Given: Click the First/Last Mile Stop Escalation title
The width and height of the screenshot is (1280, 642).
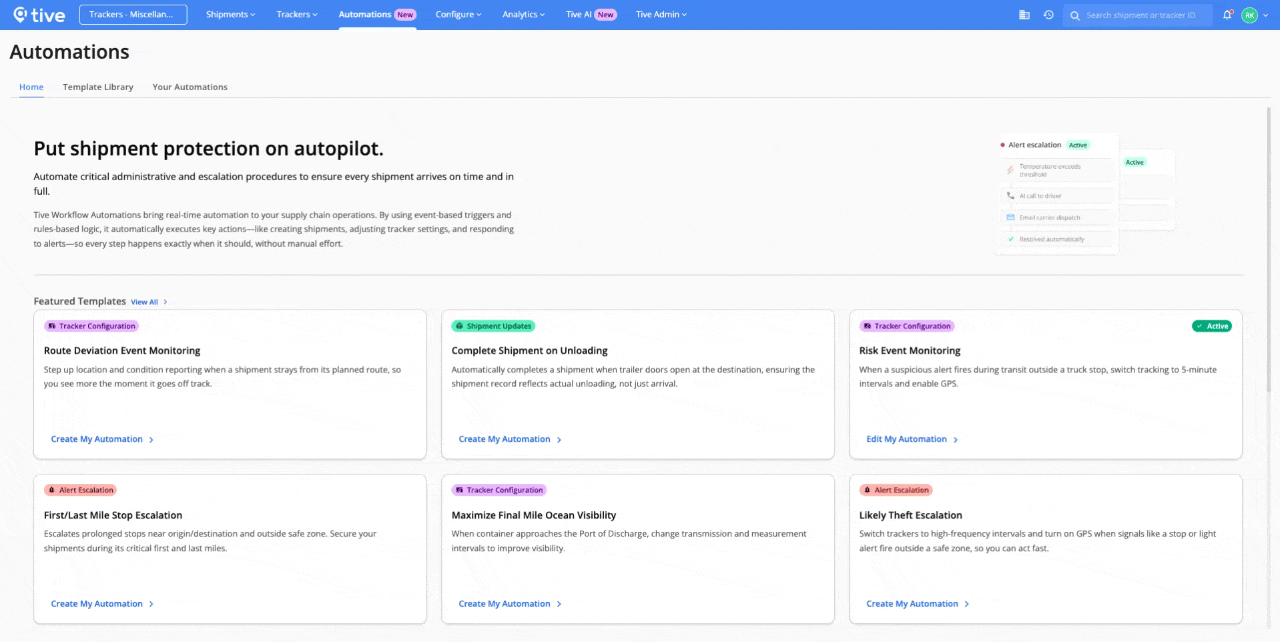Looking at the screenshot, I should (x=113, y=516).
